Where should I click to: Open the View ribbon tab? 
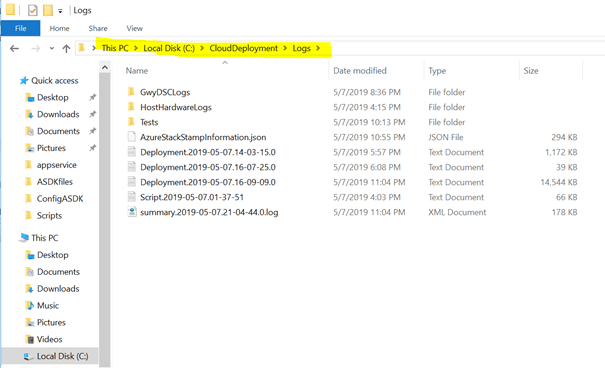coord(135,28)
